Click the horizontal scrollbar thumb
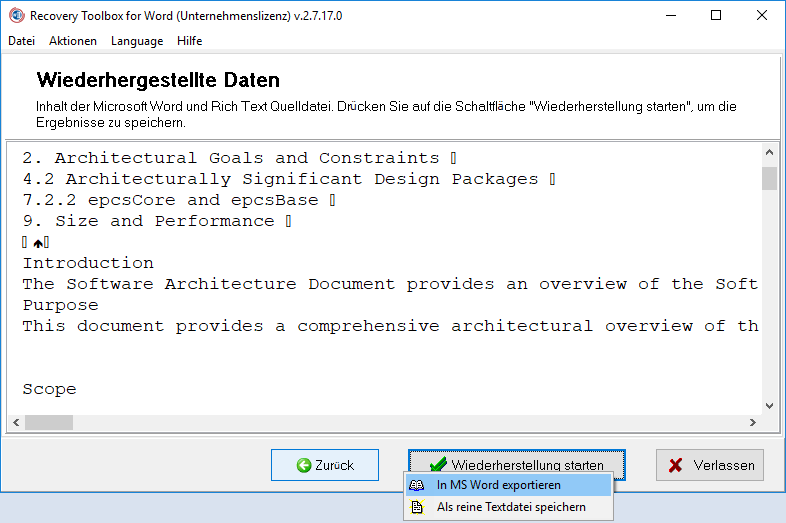The width and height of the screenshot is (786, 523). (x=49, y=422)
